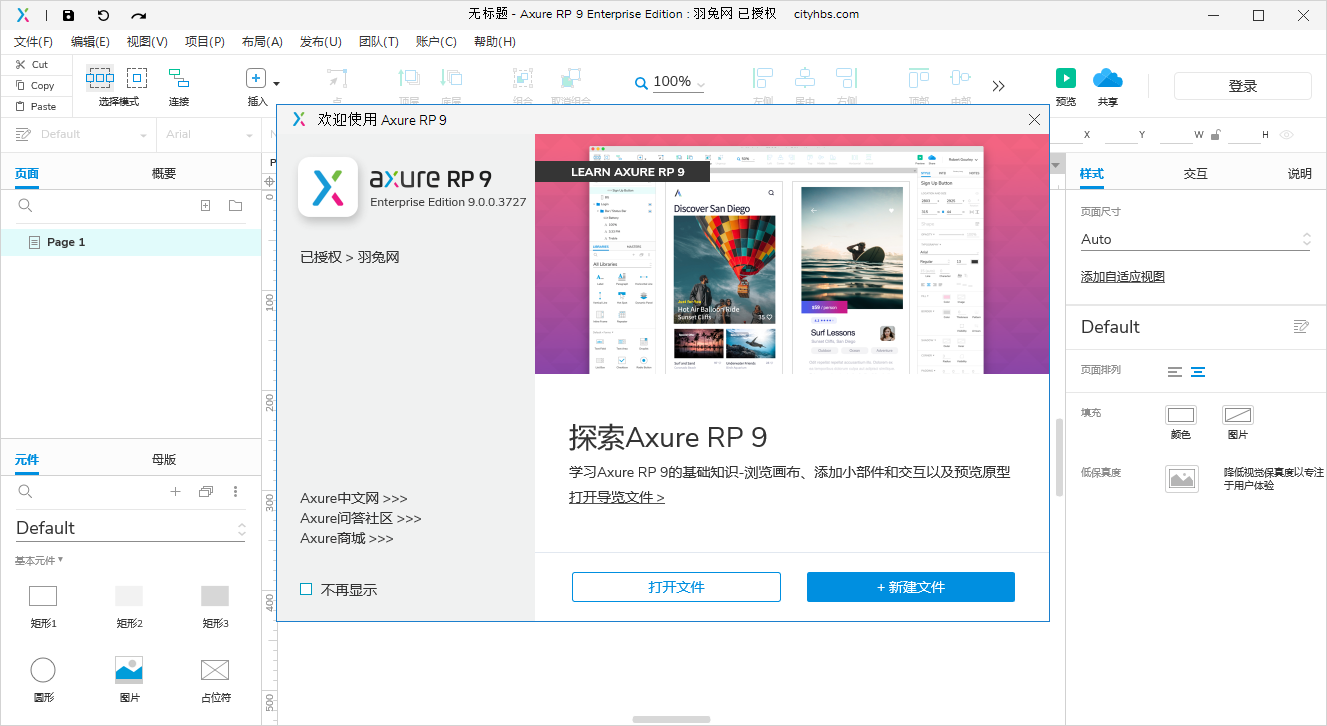Click the Preview (预览) play icon
Screen dimensions: 1327x726
[1066, 78]
